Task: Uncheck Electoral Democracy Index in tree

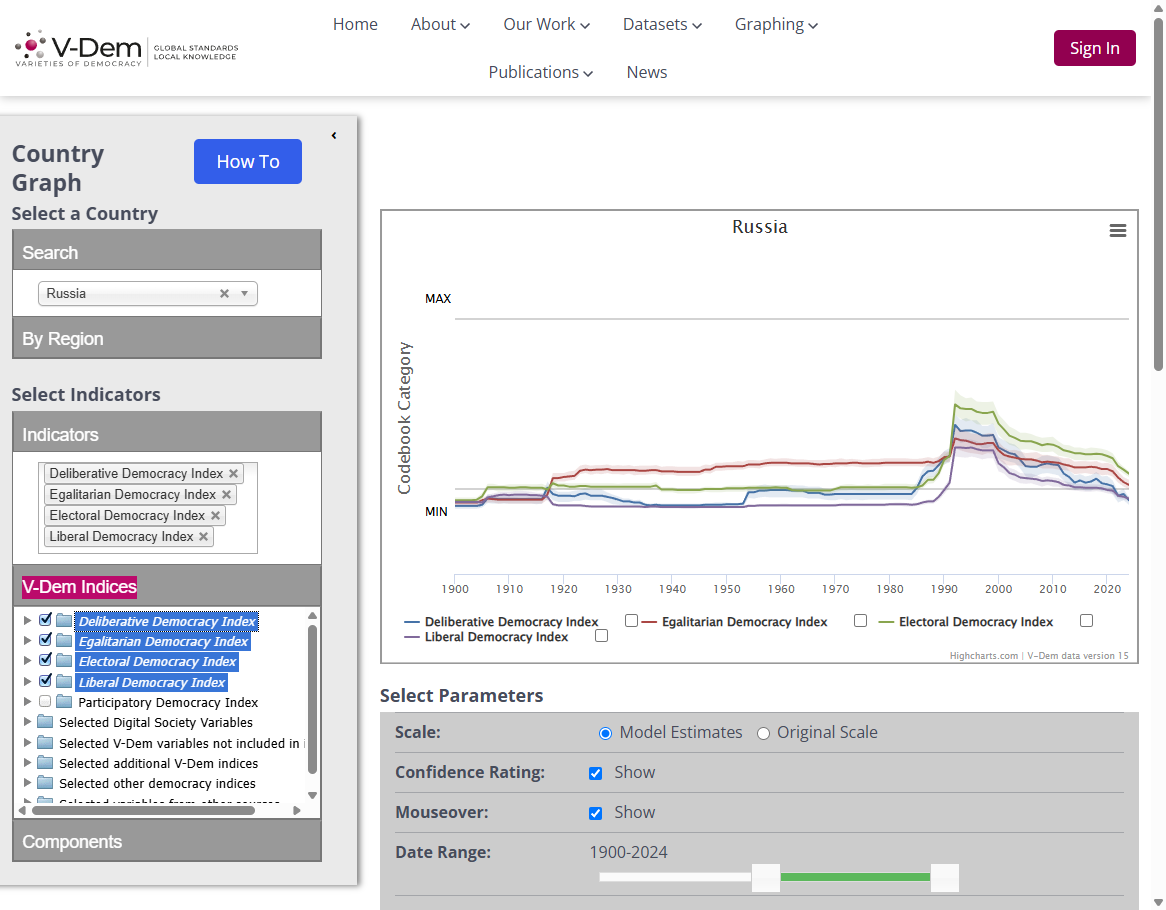Action: click(x=45, y=659)
